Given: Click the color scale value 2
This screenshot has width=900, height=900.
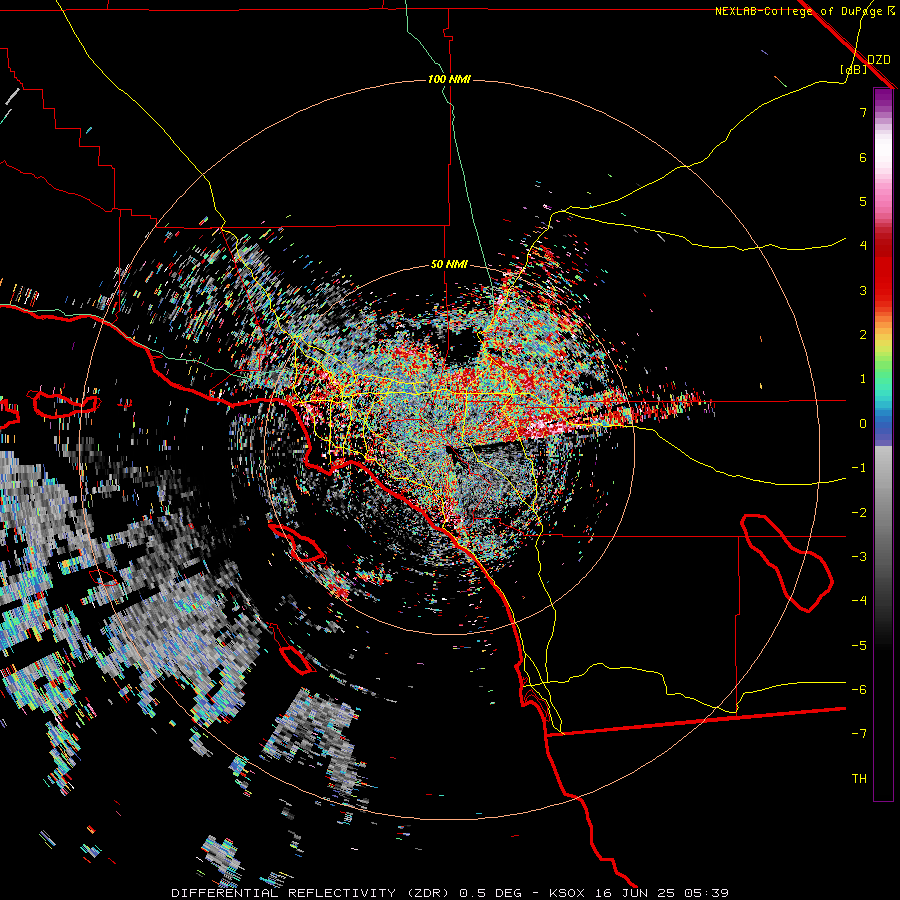Looking at the screenshot, I should 863,335.
